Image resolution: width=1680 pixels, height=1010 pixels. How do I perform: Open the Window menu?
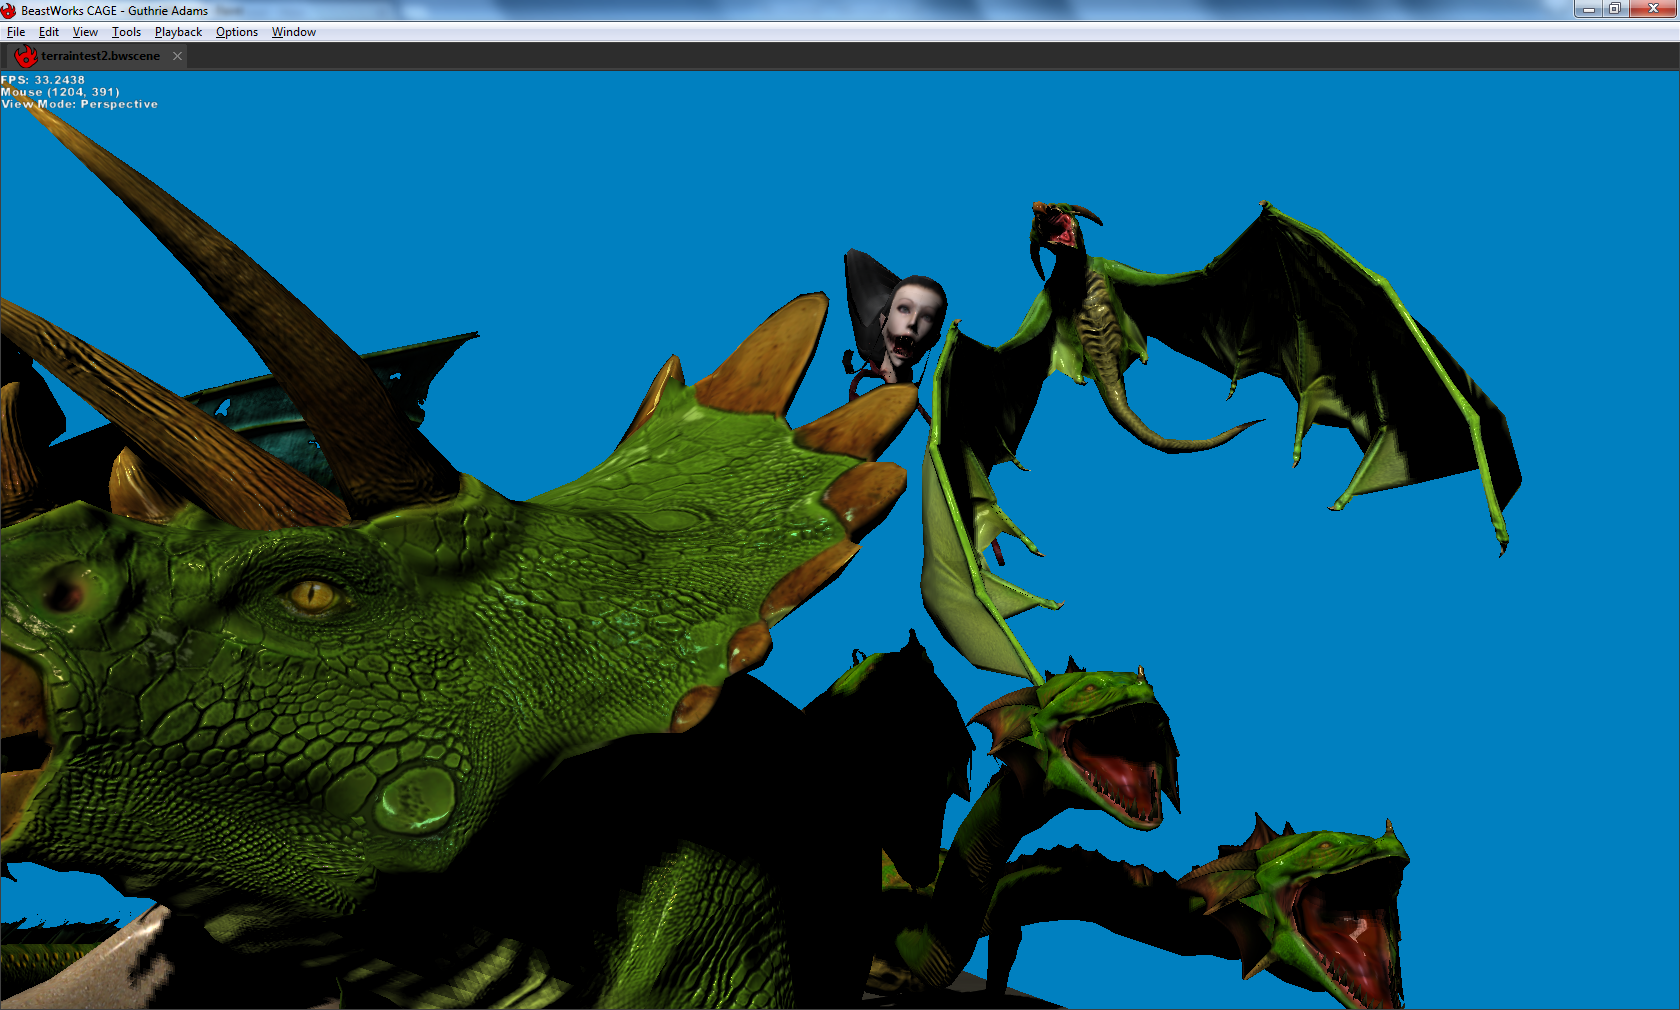[294, 32]
